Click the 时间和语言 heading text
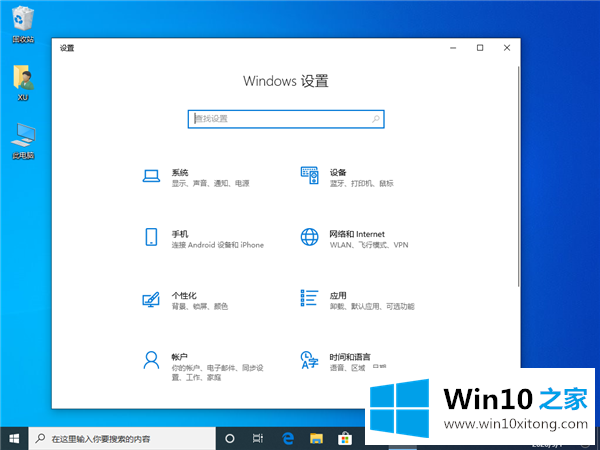 click(x=350, y=357)
